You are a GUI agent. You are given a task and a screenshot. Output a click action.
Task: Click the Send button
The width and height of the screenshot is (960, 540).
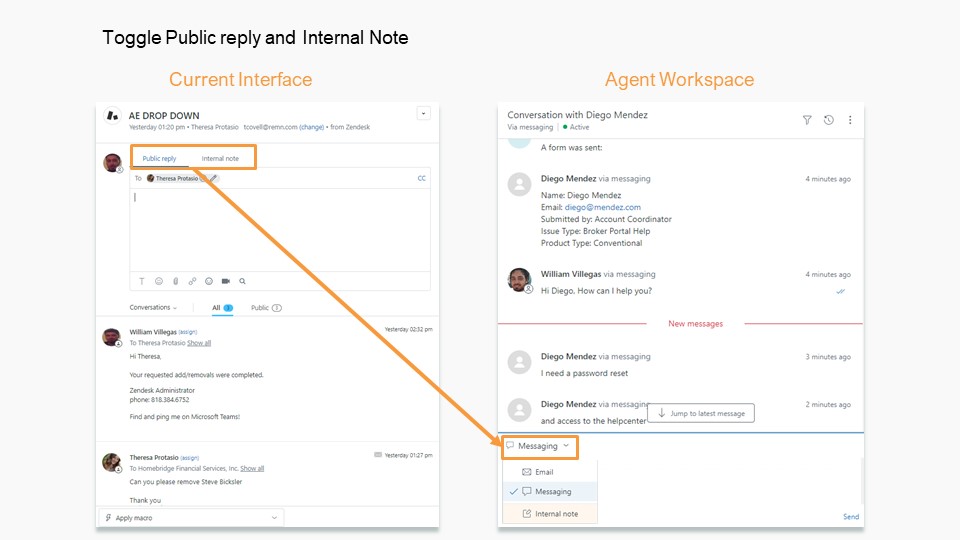pyautogui.click(x=851, y=517)
